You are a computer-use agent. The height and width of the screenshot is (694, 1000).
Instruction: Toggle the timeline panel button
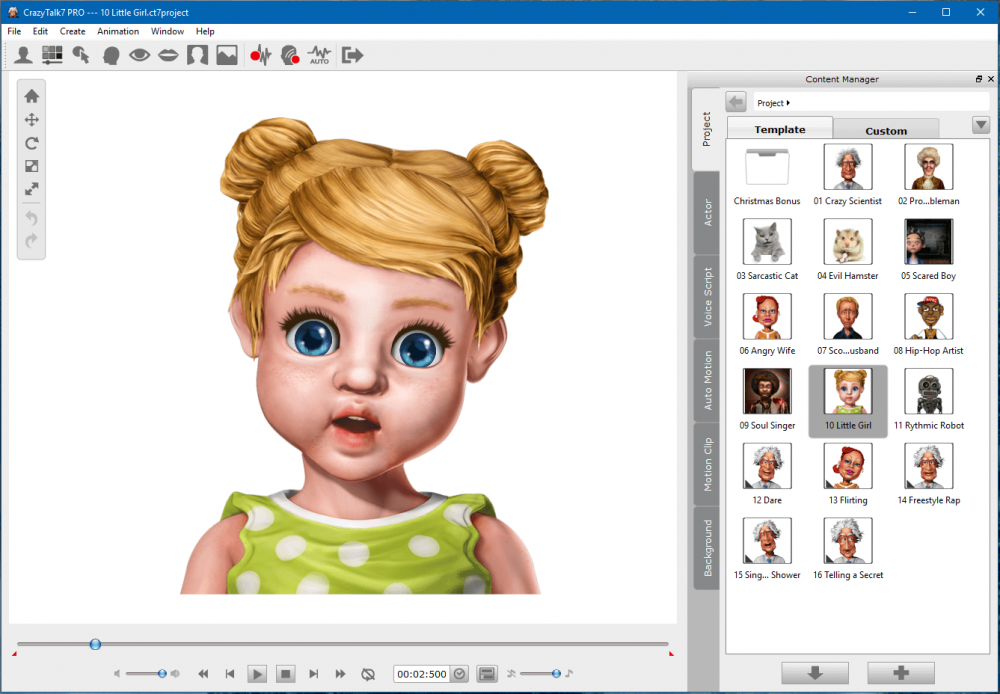(487, 674)
